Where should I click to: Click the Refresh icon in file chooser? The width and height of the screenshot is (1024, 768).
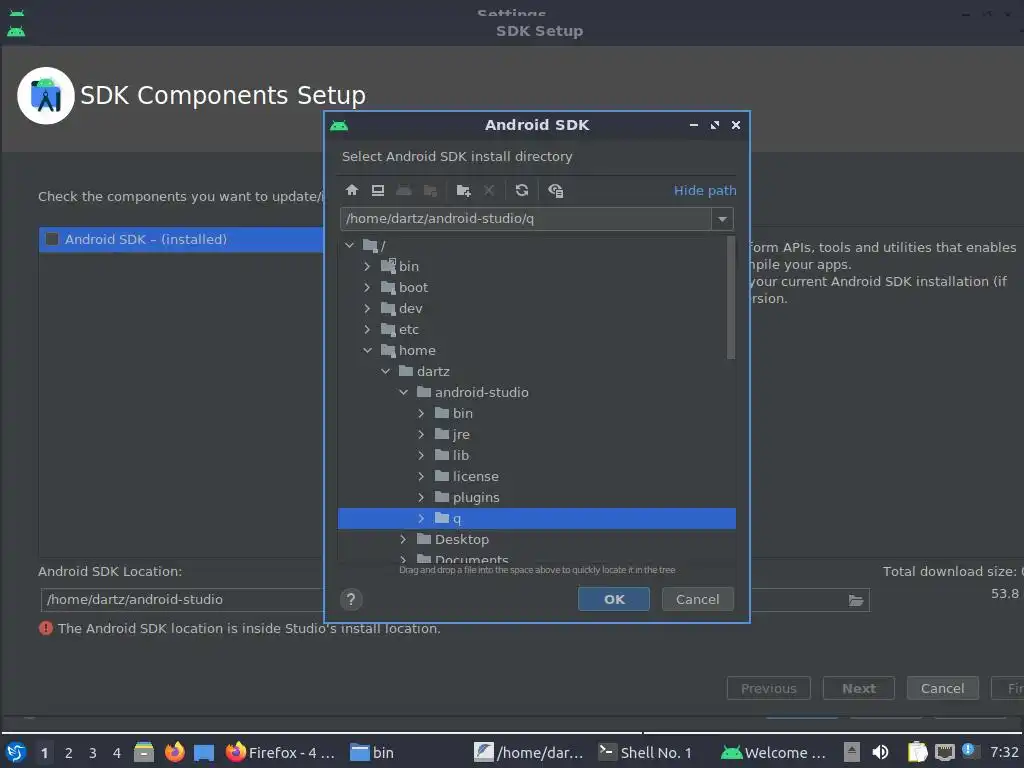(x=521, y=190)
